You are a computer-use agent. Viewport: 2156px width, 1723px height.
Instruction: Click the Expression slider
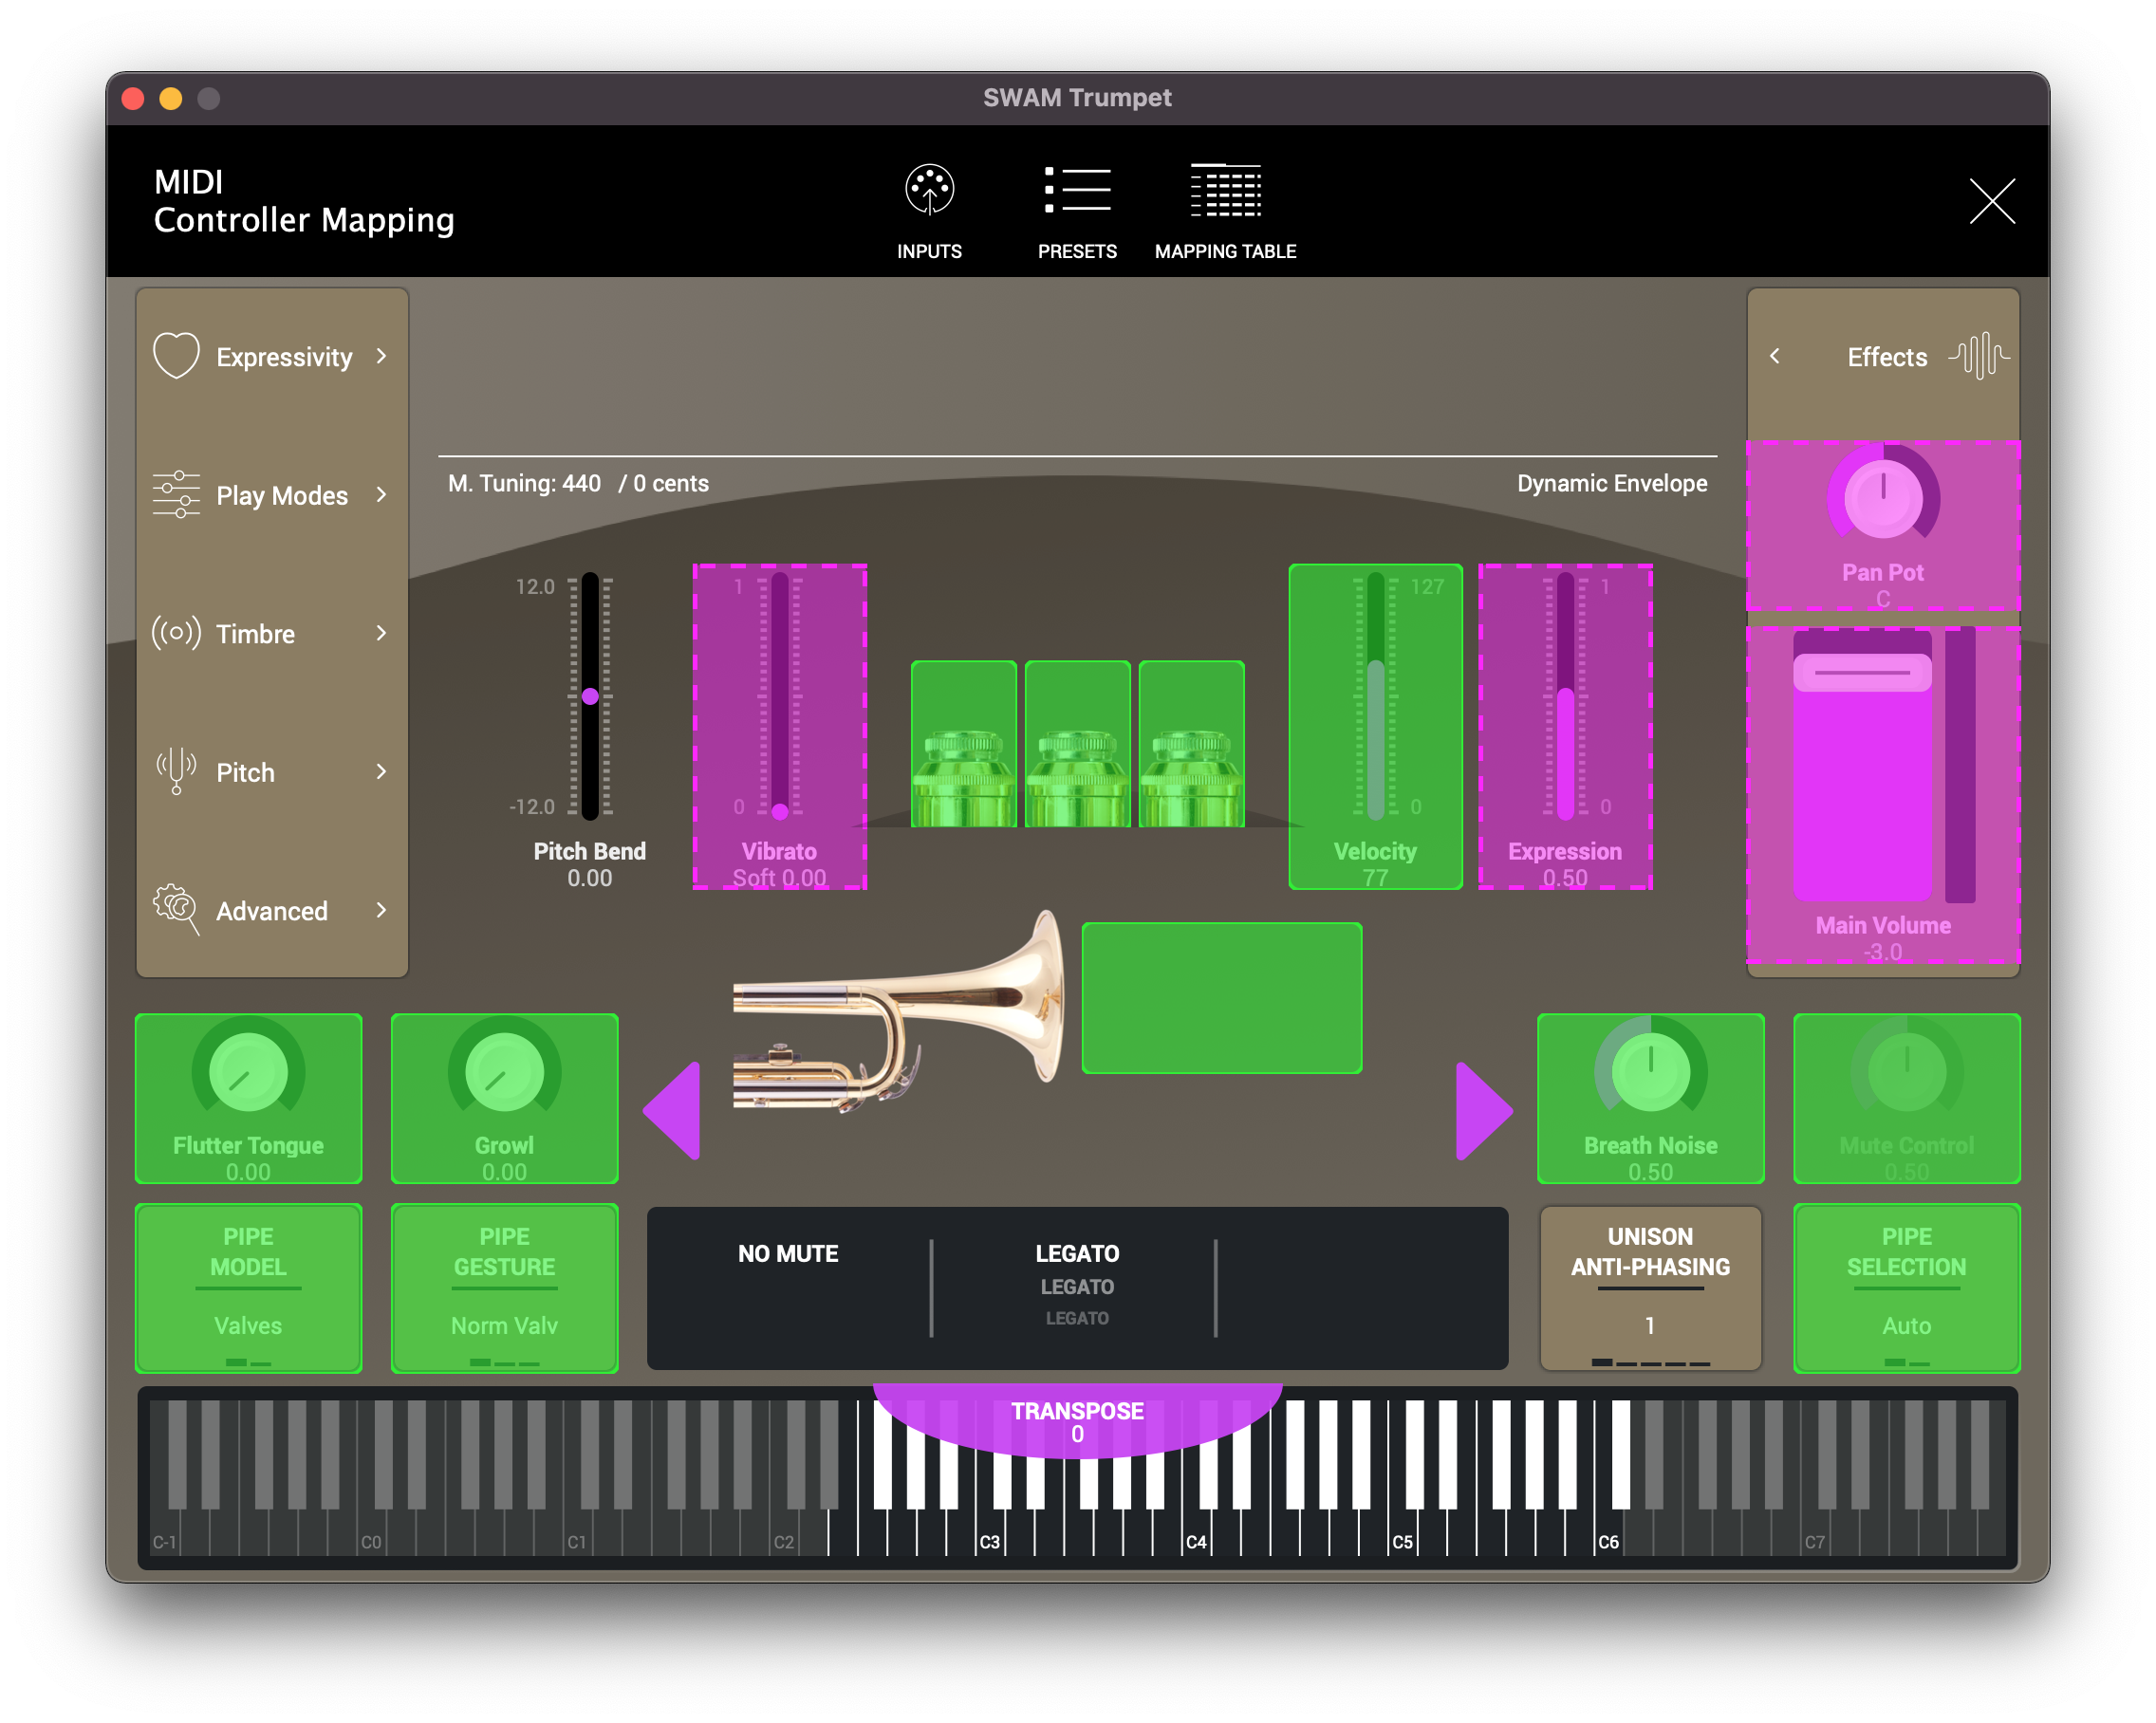click(x=1565, y=697)
